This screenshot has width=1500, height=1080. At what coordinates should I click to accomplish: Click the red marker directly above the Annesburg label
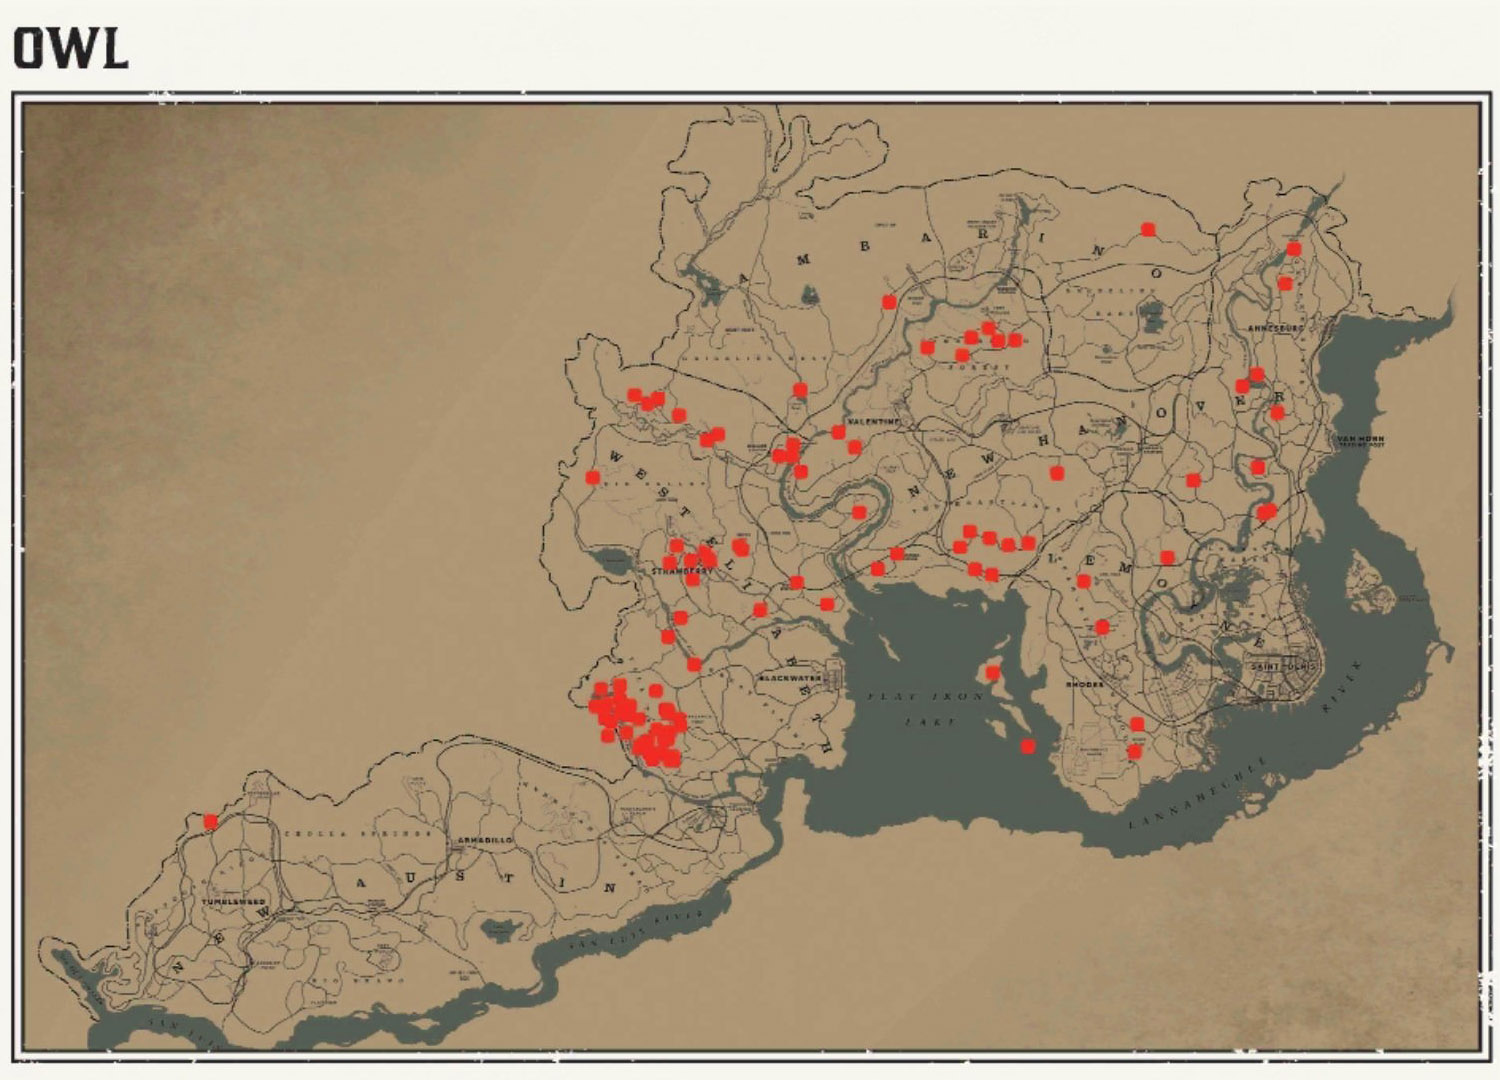pyautogui.click(x=1285, y=283)
